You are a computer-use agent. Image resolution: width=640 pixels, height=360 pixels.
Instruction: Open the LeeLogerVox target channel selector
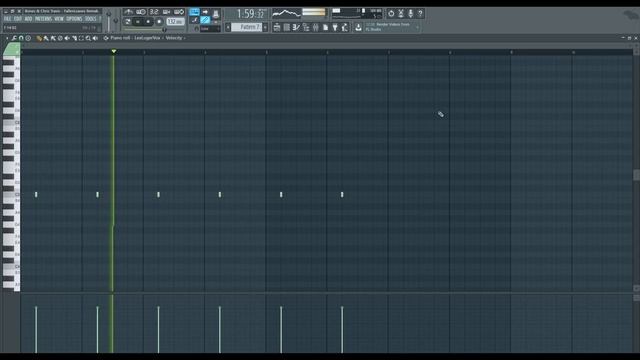(x=147, y=38)
